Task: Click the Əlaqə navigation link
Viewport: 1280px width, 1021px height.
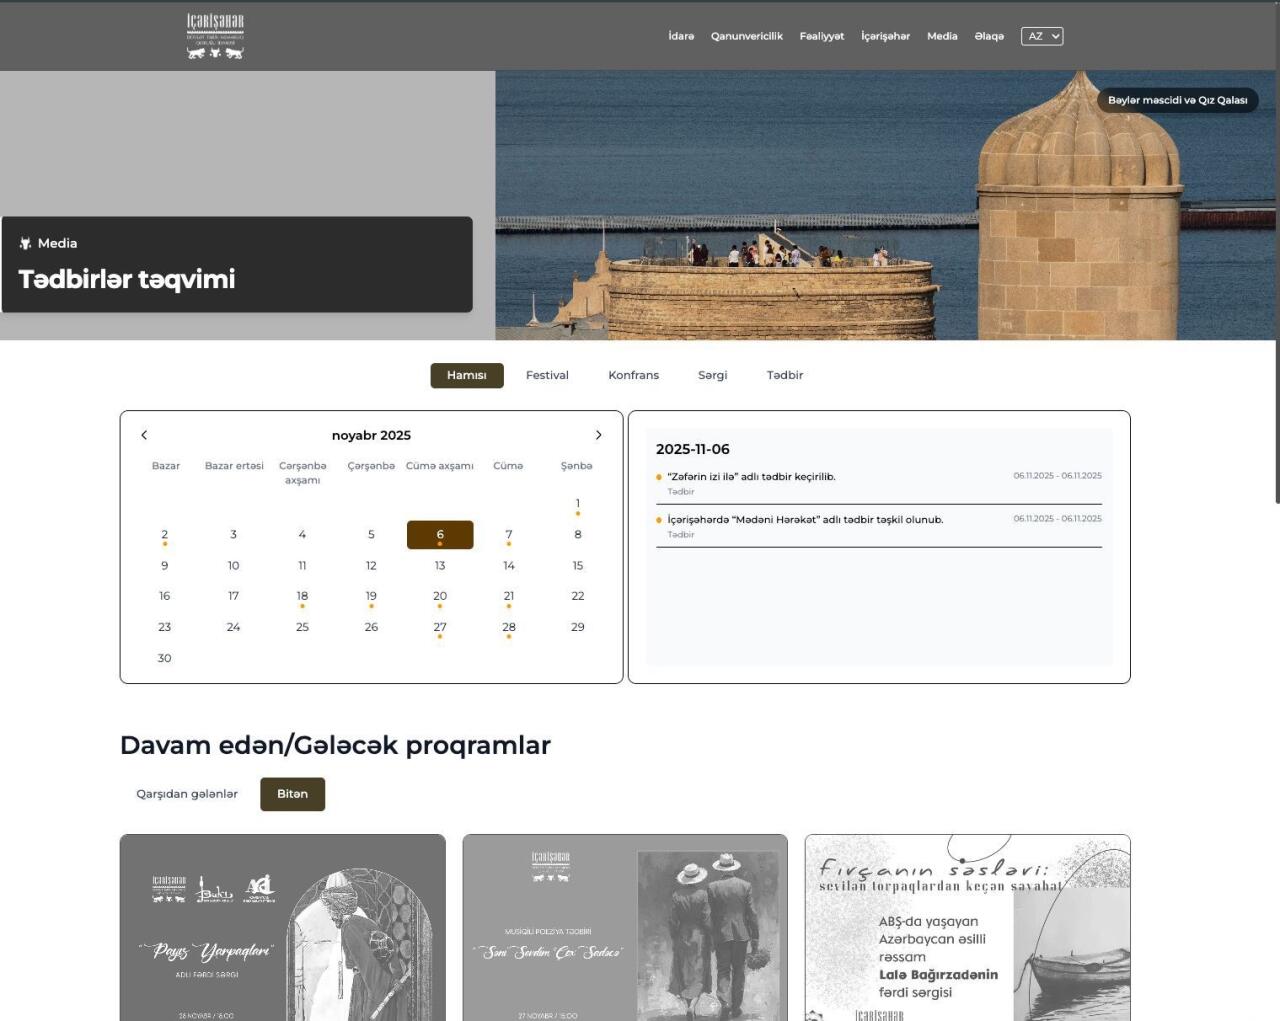Action: tap(989, 36)
